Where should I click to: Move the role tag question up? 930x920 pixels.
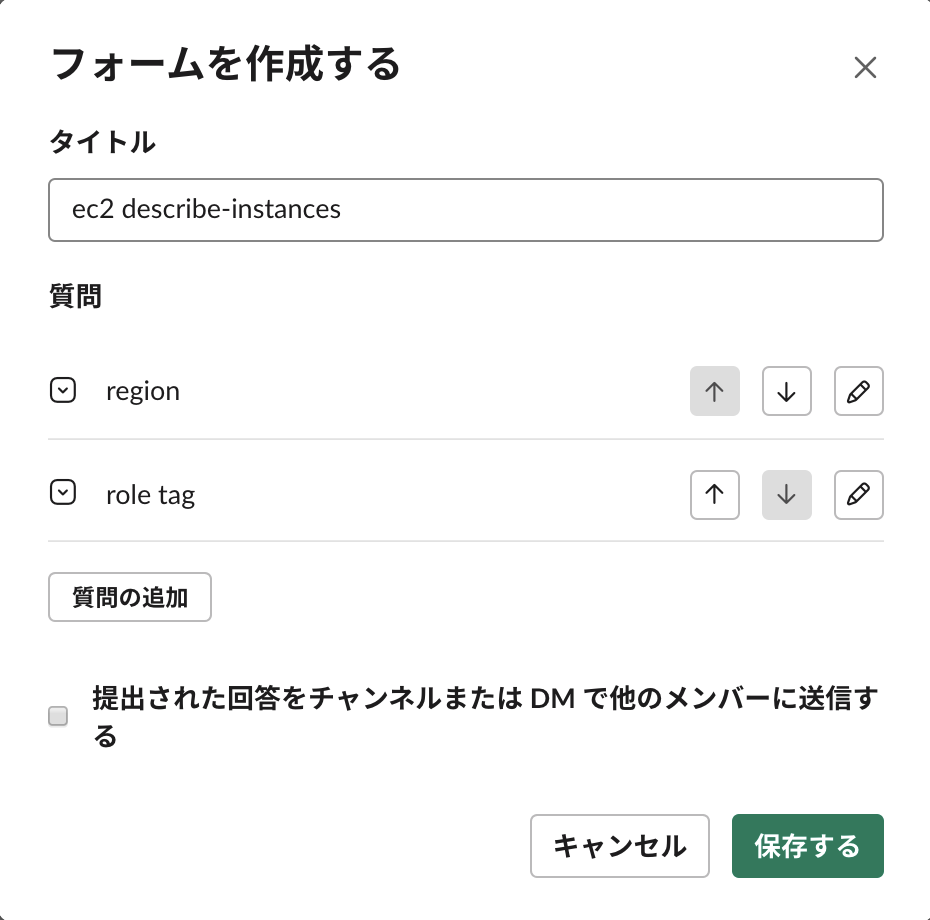715,495
